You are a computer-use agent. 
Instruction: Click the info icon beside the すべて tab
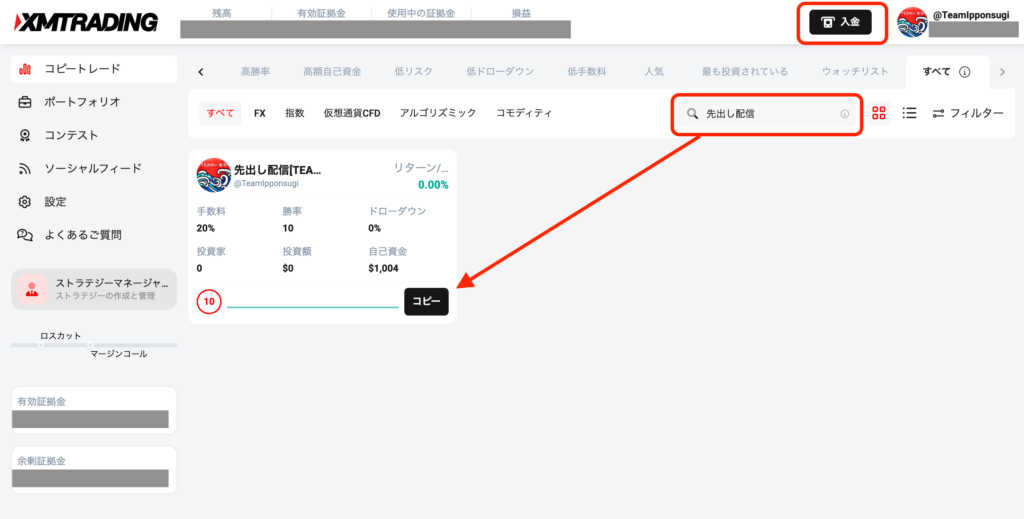click(964, 72)
